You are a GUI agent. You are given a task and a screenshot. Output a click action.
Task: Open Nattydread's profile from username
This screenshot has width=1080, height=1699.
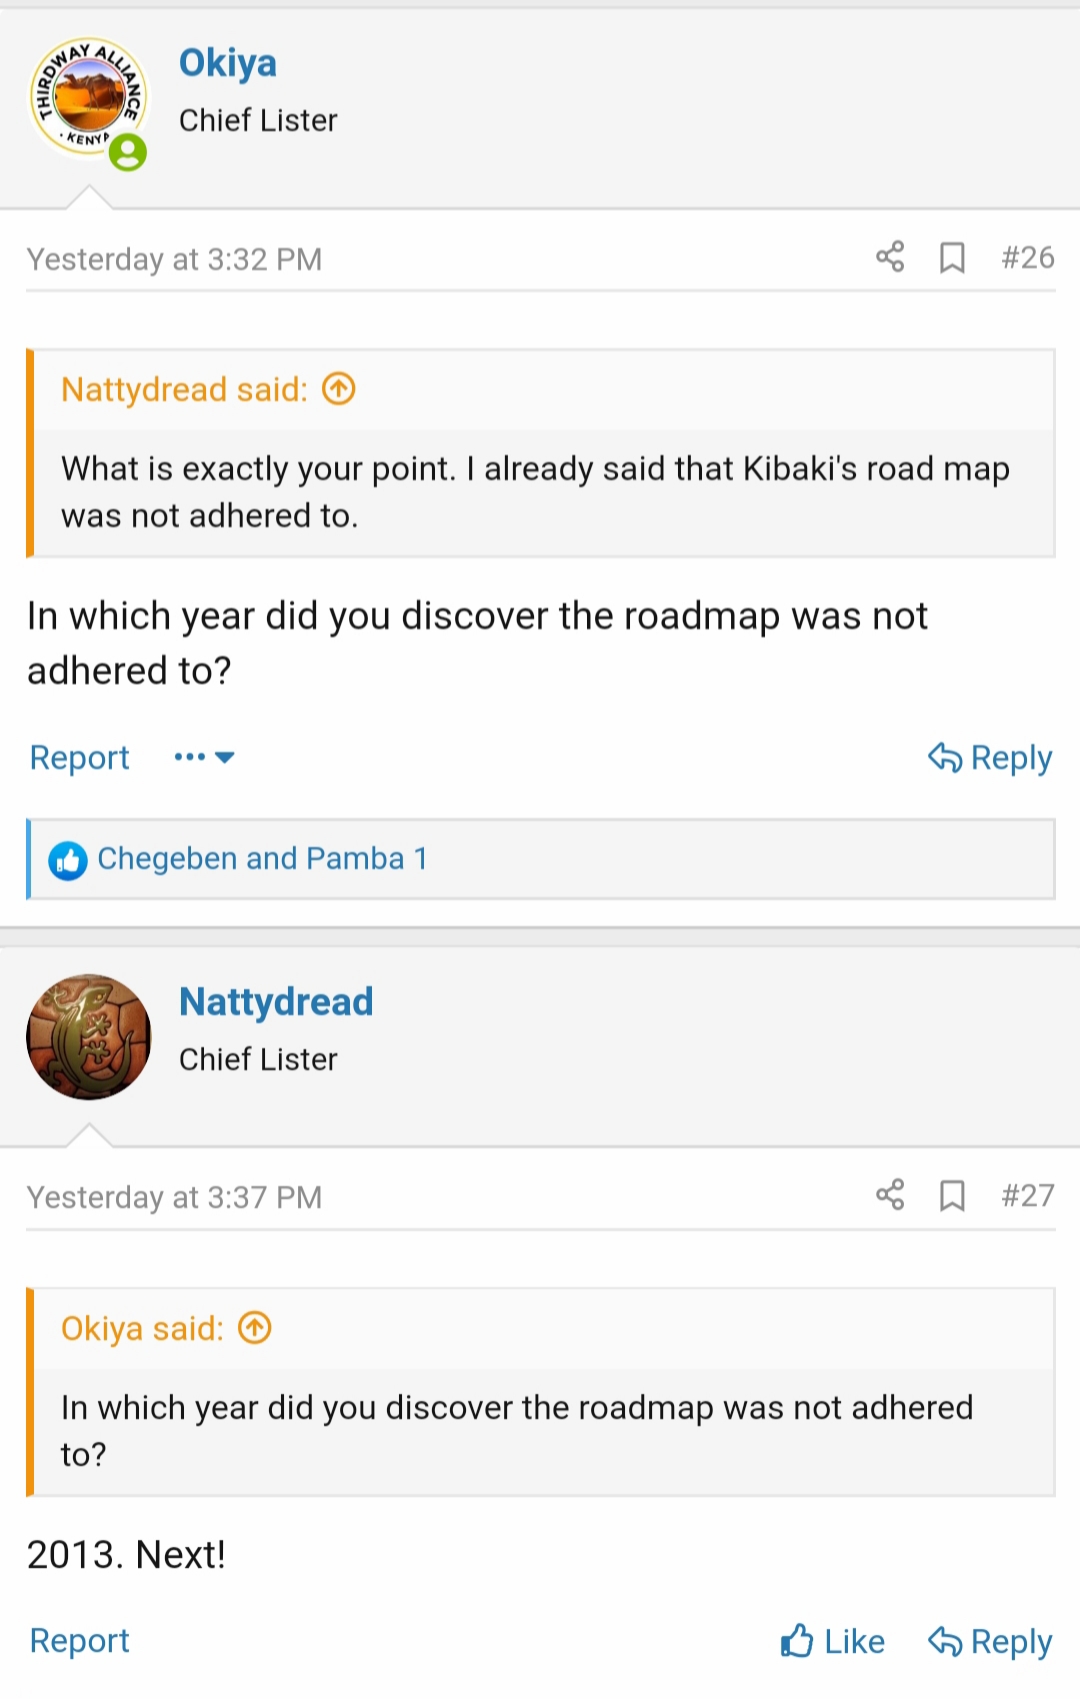pos(276,1002)
